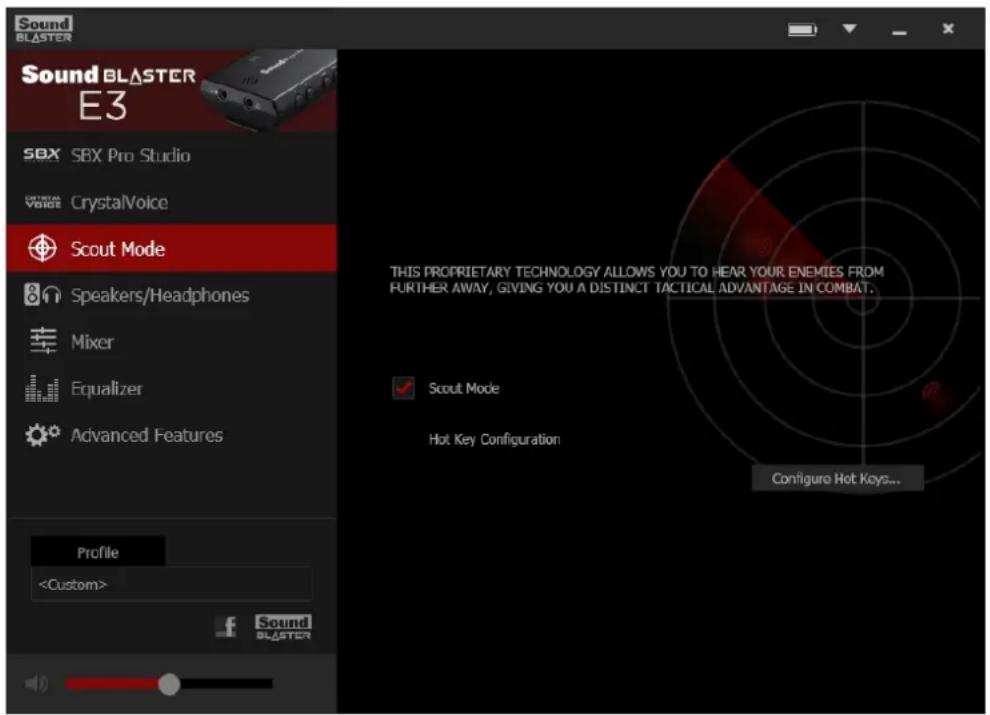The height and width of the screenshot is (715, 990).
Task: Click the Sound Blaster E3 product banner
Action: (171, 90)
